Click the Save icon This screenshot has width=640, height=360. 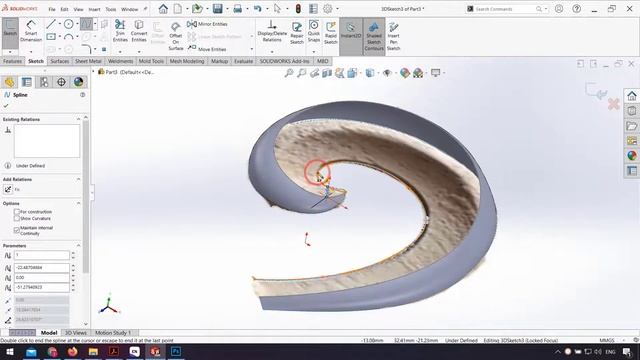click(x=218, y=9)
